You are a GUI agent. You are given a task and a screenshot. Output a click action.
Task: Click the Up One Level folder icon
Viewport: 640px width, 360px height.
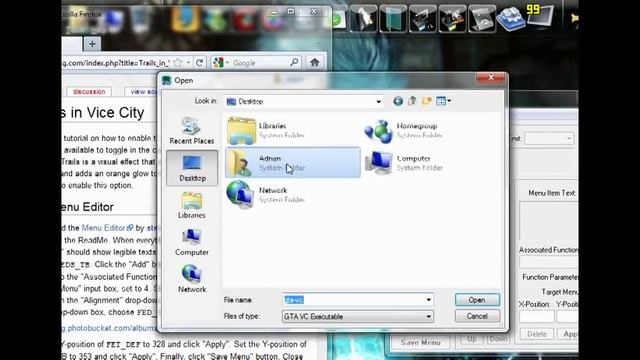pos(412,101)
